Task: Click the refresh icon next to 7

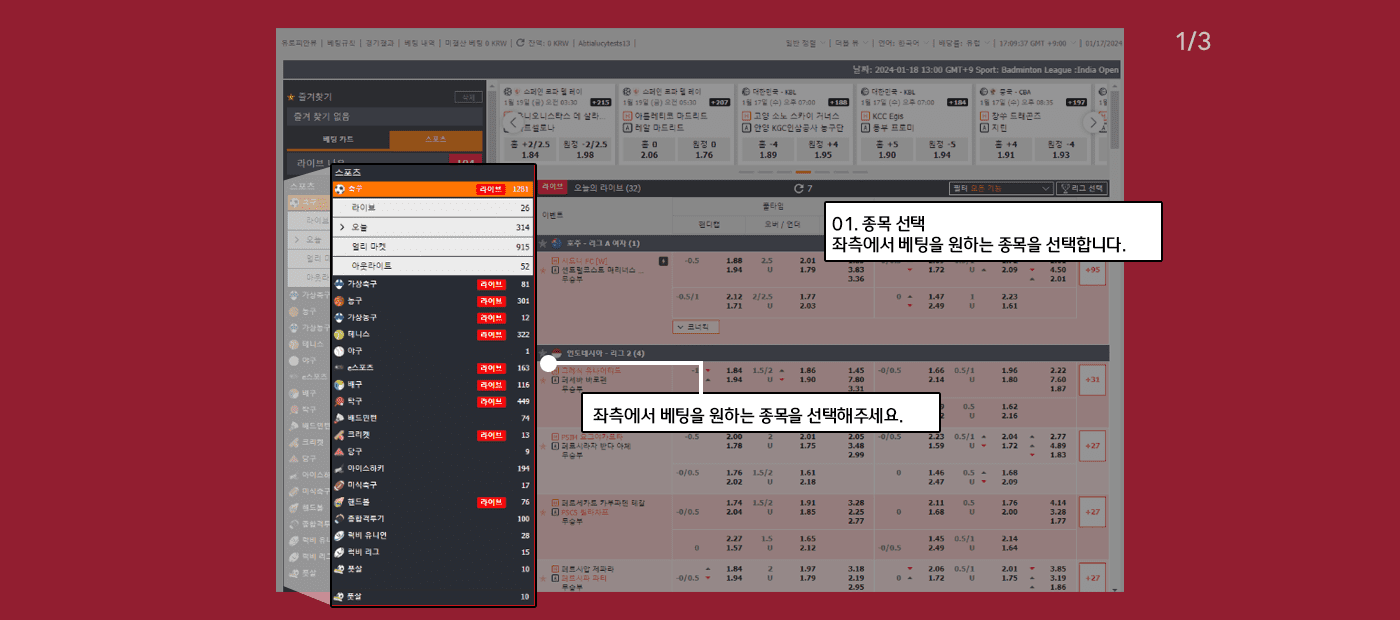Action: (x=798, y=188)
